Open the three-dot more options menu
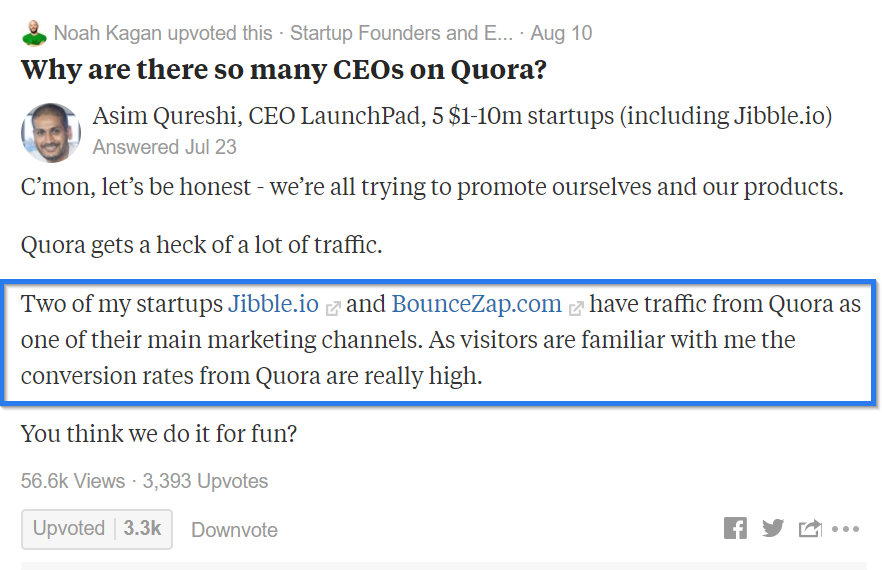882x570 pixels. pos(845,529)
